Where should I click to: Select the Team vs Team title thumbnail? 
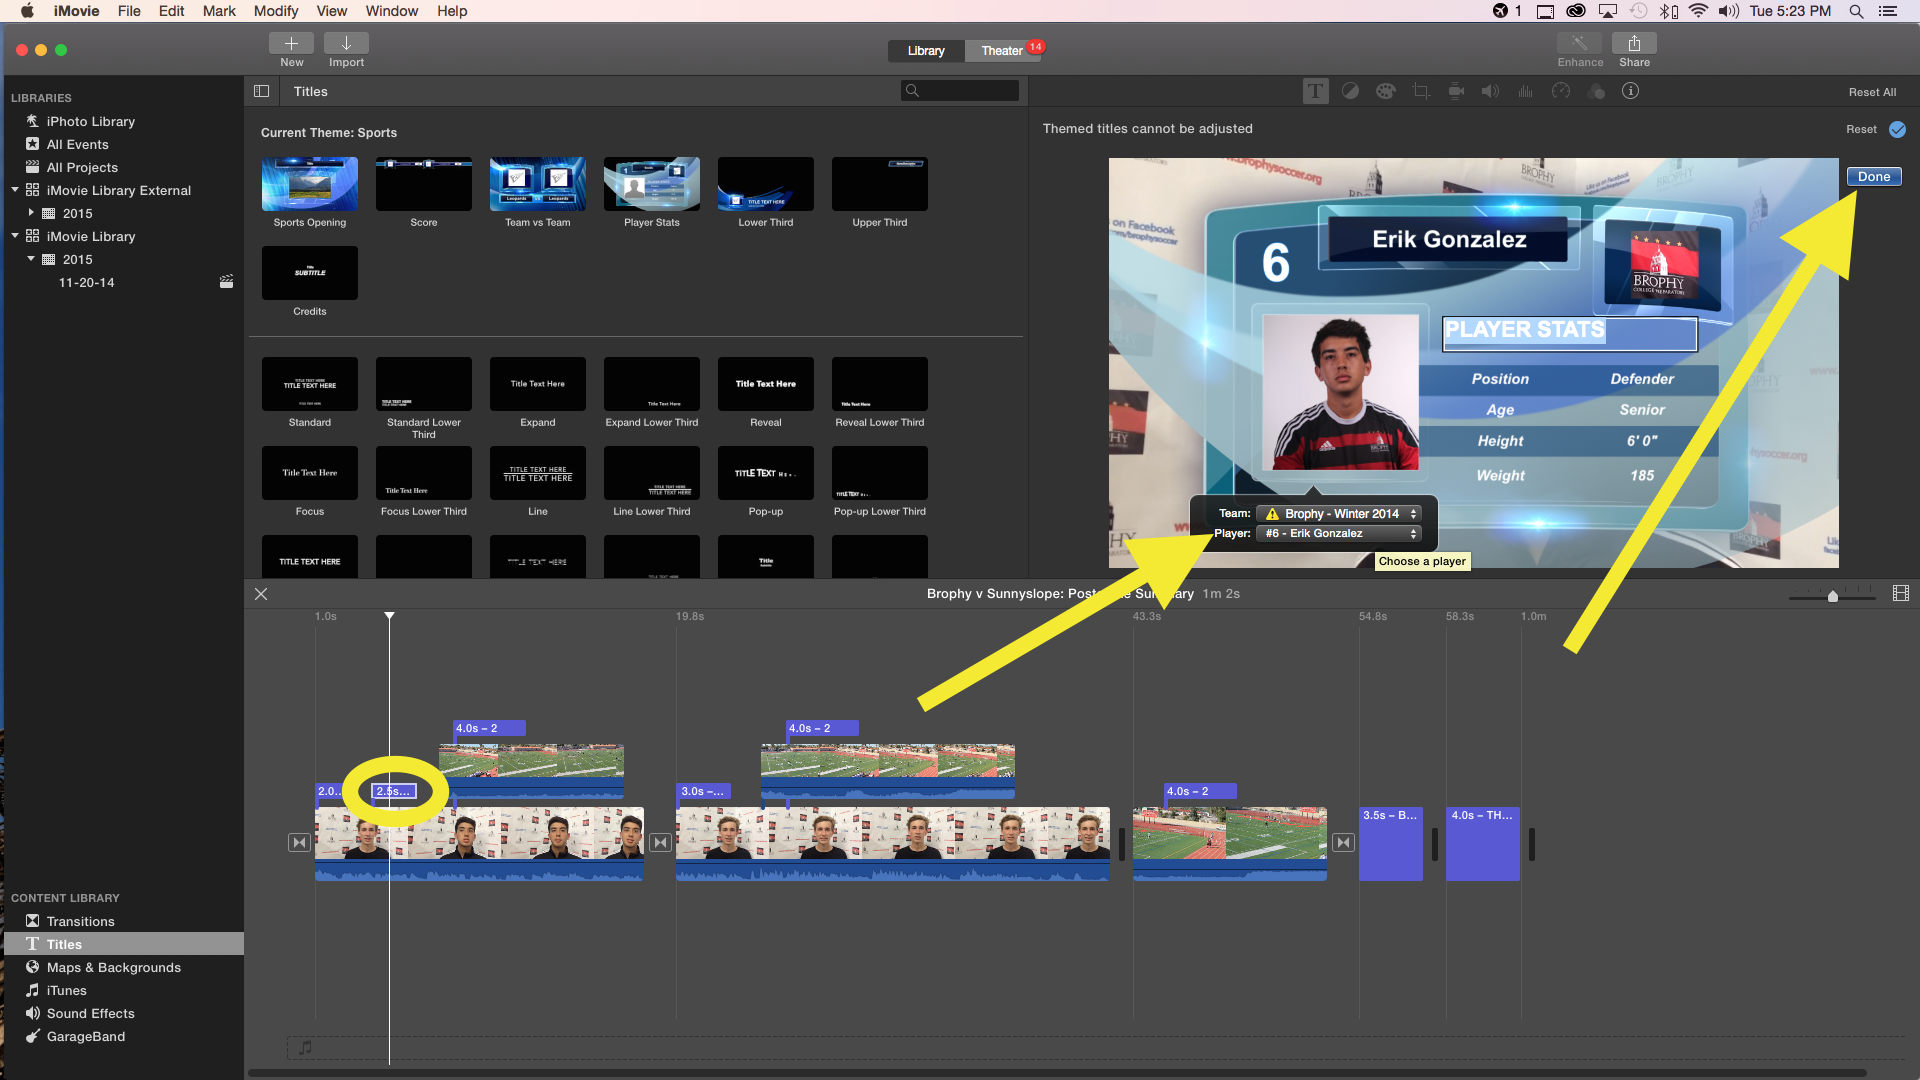coord(538,184)
